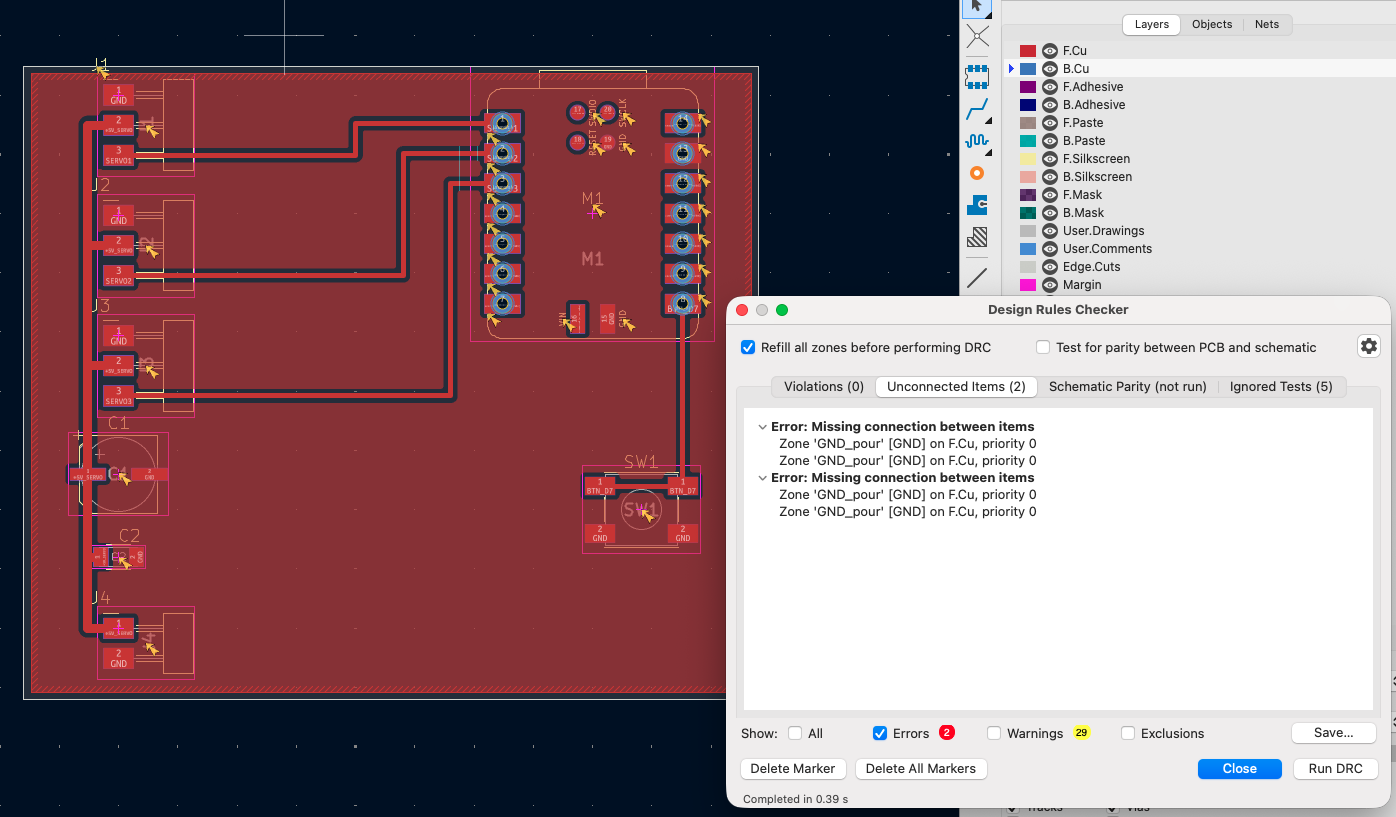The height and width of the screenshot is (817, 1396).
Task: Click the Delete All Markers button
Action: coord(921,768)
